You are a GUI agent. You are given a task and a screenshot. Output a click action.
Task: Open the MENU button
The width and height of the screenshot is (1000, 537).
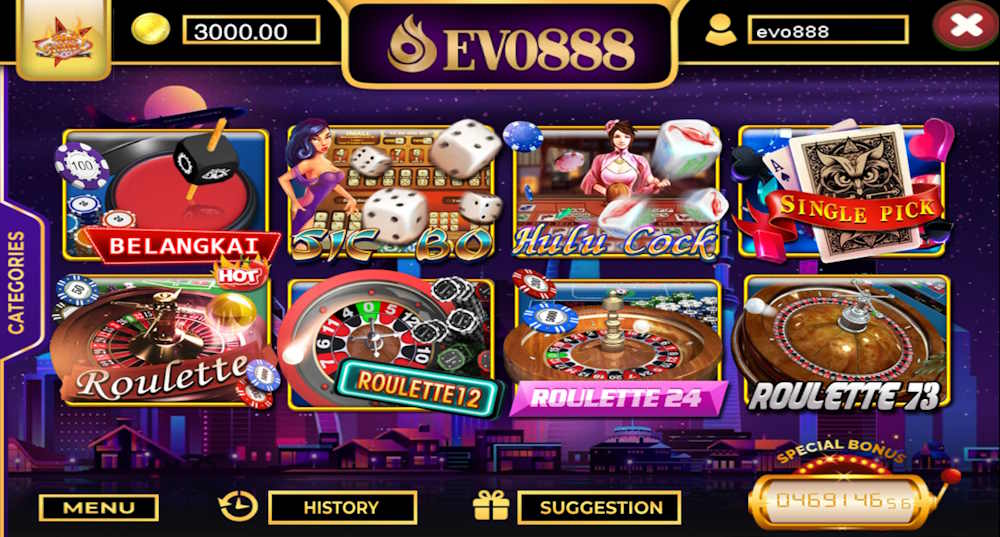[x=99, y=508]
